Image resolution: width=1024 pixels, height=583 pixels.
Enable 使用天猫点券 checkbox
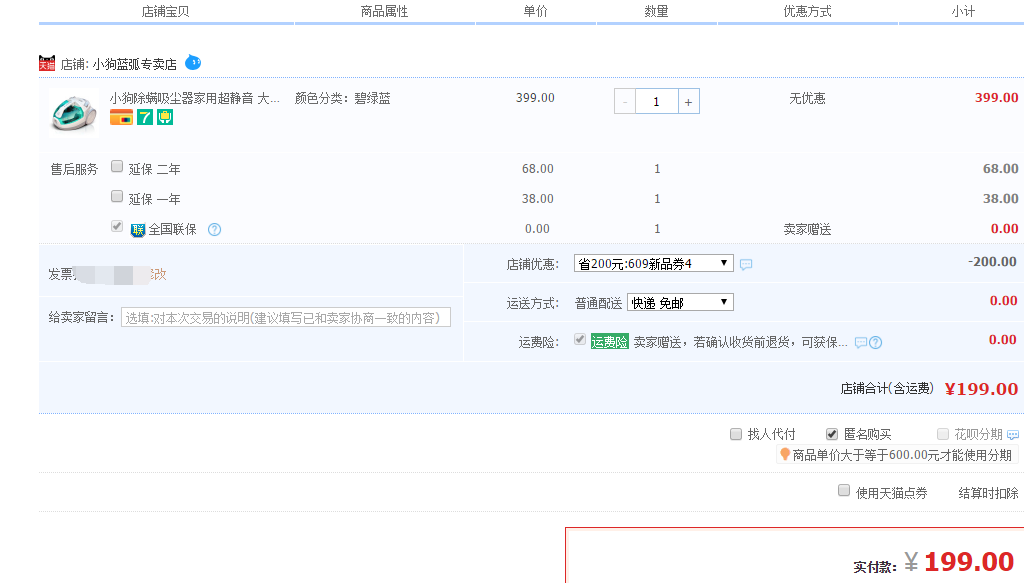(844, 490)
